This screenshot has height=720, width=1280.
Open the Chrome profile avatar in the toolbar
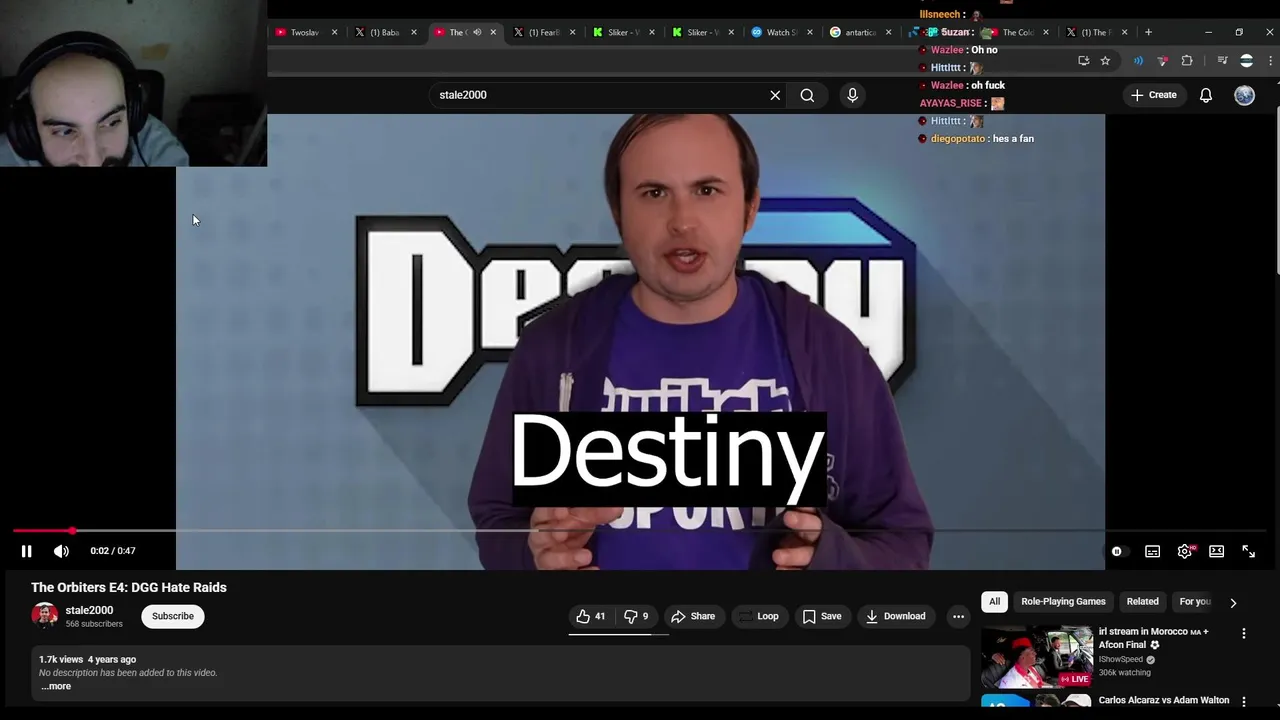pyautogui.click(x=1246, y=61)
